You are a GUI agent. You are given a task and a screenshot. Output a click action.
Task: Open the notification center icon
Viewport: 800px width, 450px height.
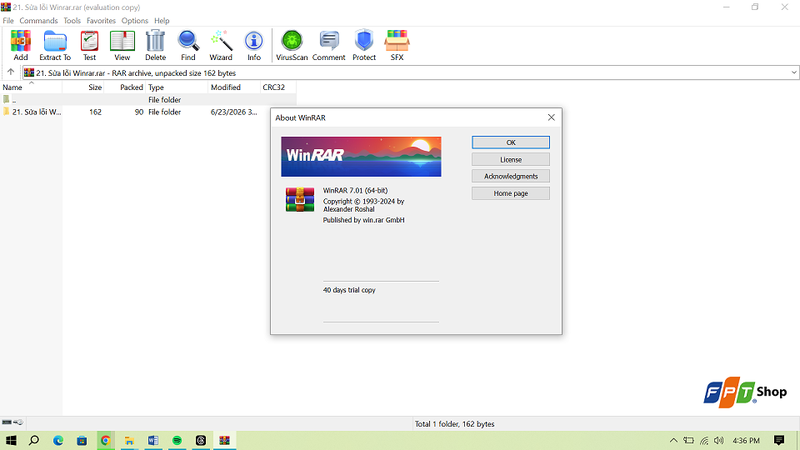click(779, 440)
